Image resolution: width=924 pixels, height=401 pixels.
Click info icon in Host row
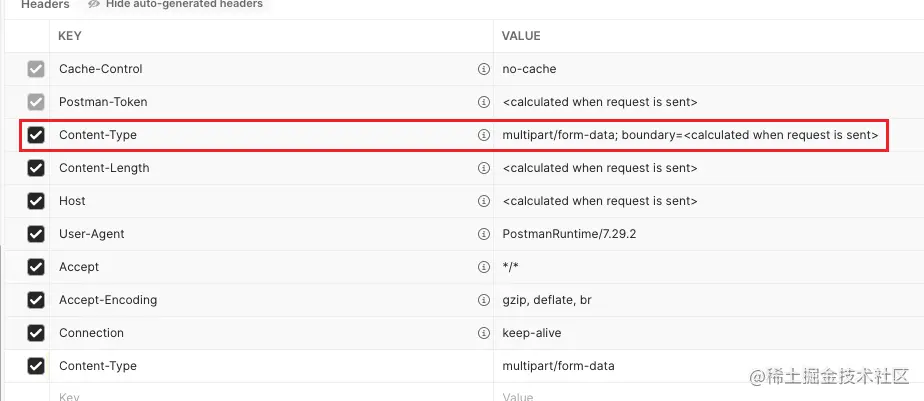(x=483, y=201)
